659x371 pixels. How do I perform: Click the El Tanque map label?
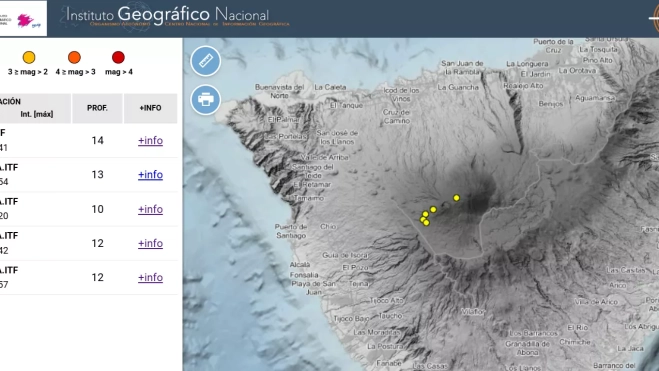click(346, 105)
